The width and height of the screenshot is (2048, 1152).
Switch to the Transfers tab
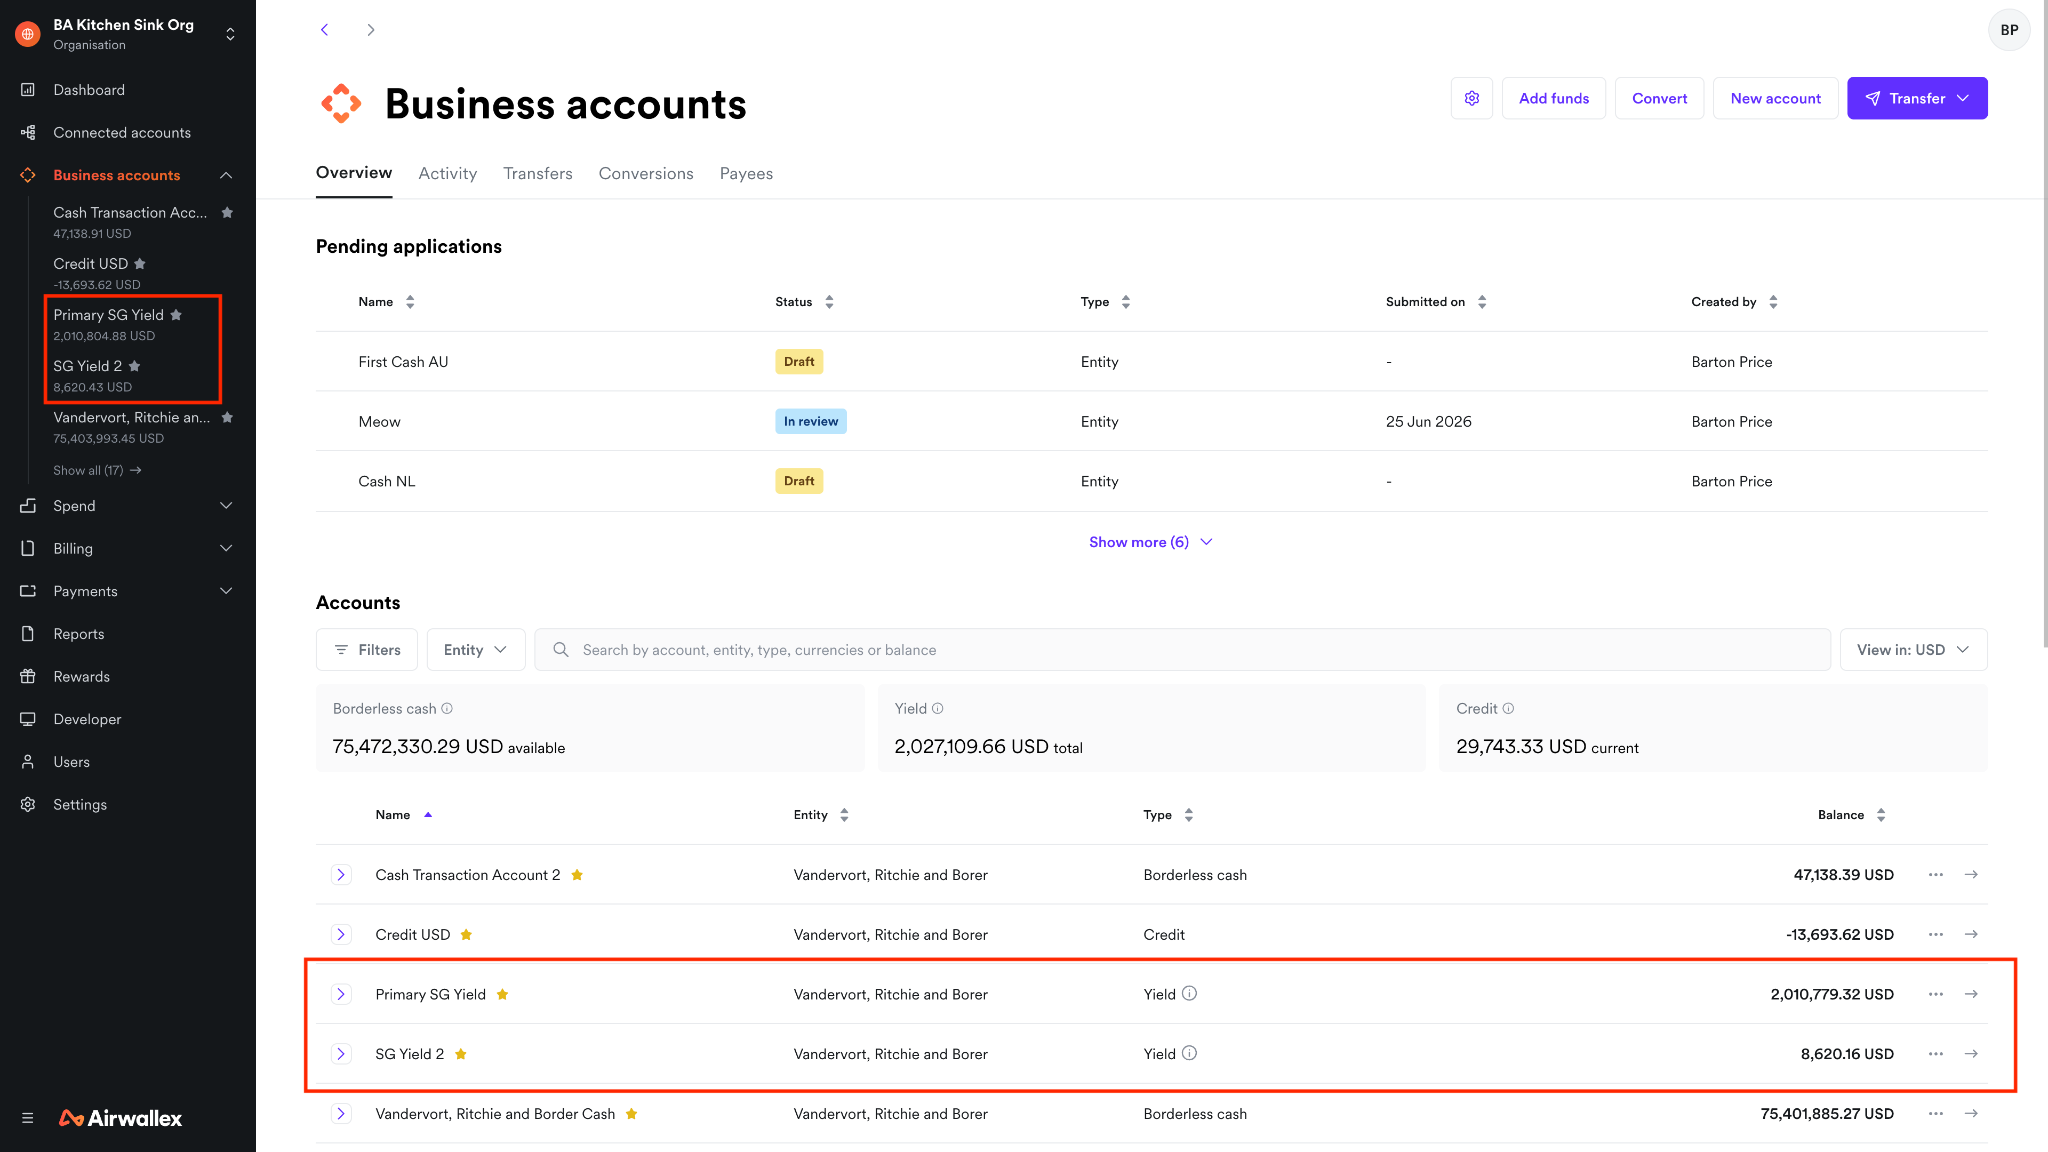tap(538, 174)
